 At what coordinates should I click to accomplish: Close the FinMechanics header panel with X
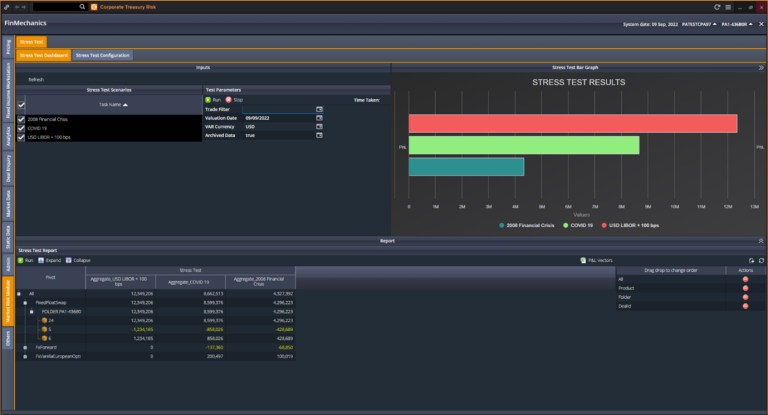761,24
